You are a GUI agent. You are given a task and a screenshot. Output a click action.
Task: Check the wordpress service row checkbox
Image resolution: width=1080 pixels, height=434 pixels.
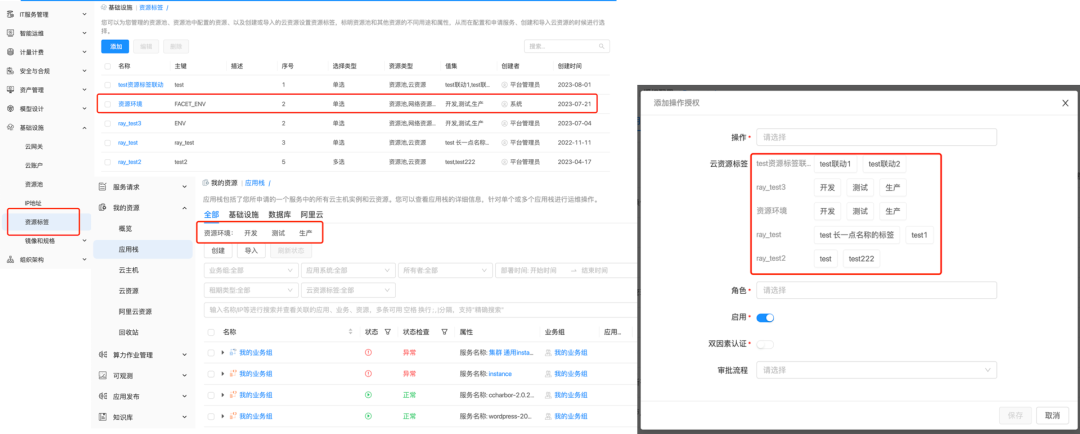click(211, 416)
